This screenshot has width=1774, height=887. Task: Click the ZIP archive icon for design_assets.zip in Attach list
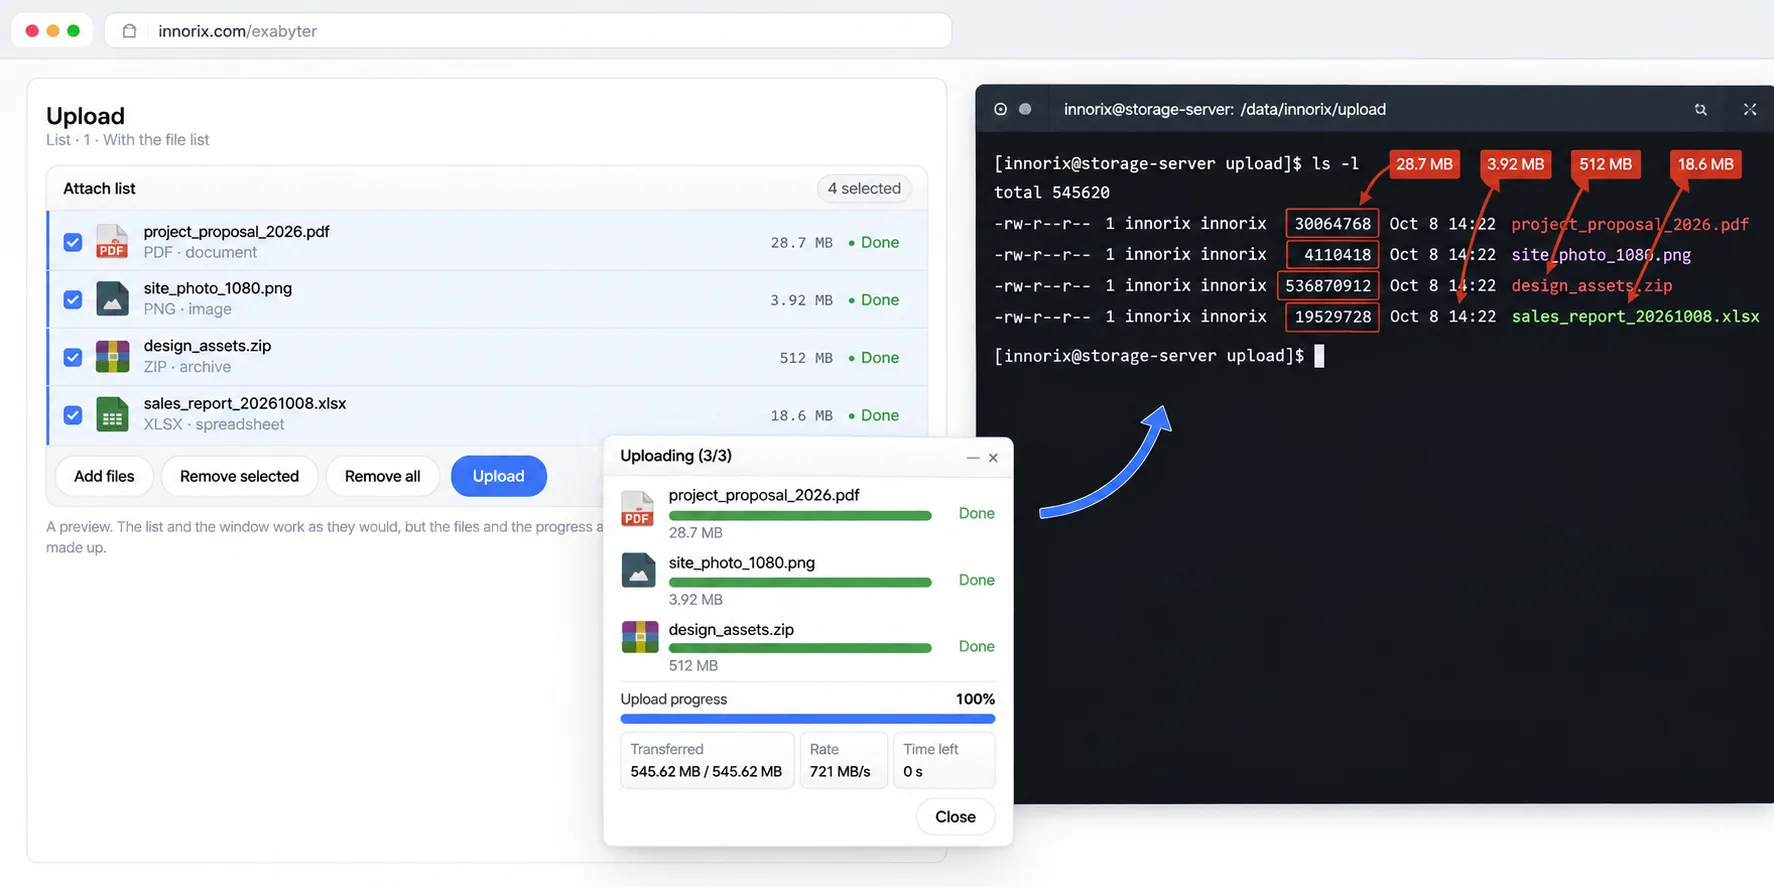tap(112, 356)
